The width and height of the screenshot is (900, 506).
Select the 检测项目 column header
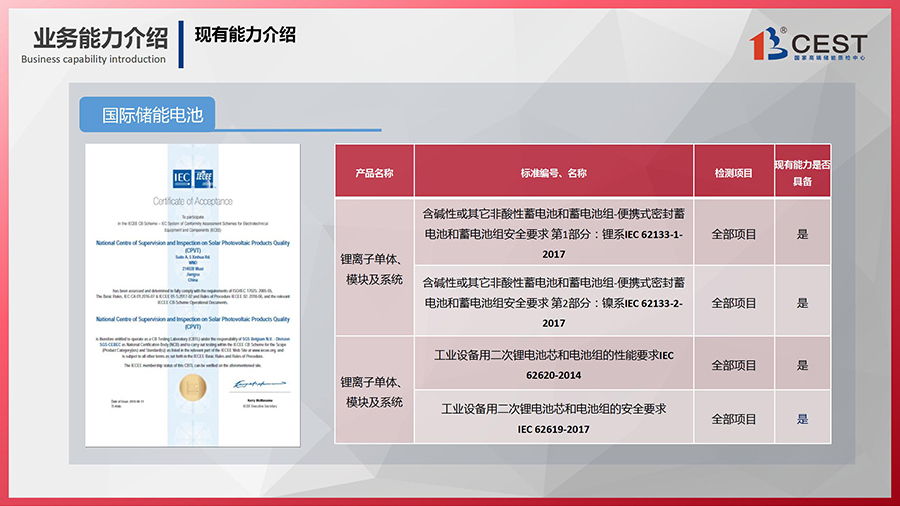click(734, 172)
